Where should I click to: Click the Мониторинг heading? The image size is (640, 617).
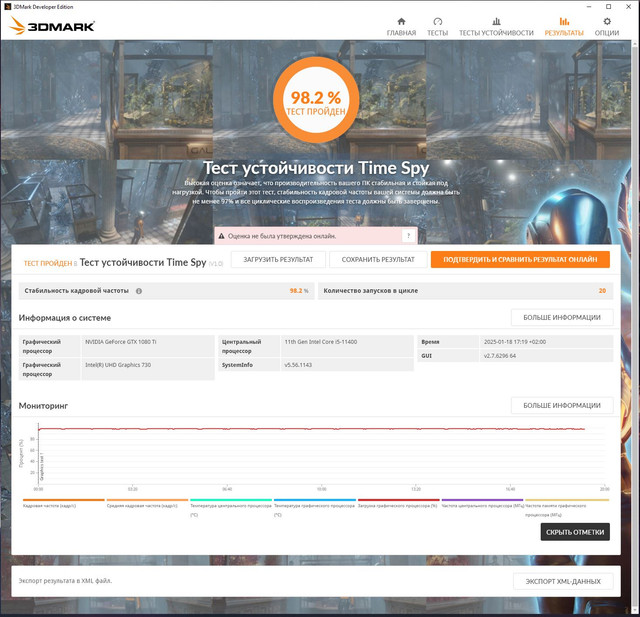pos(43,406)
